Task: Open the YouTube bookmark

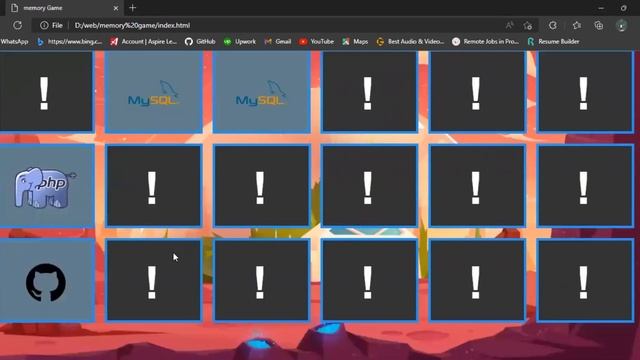Action: click(316, 42)
